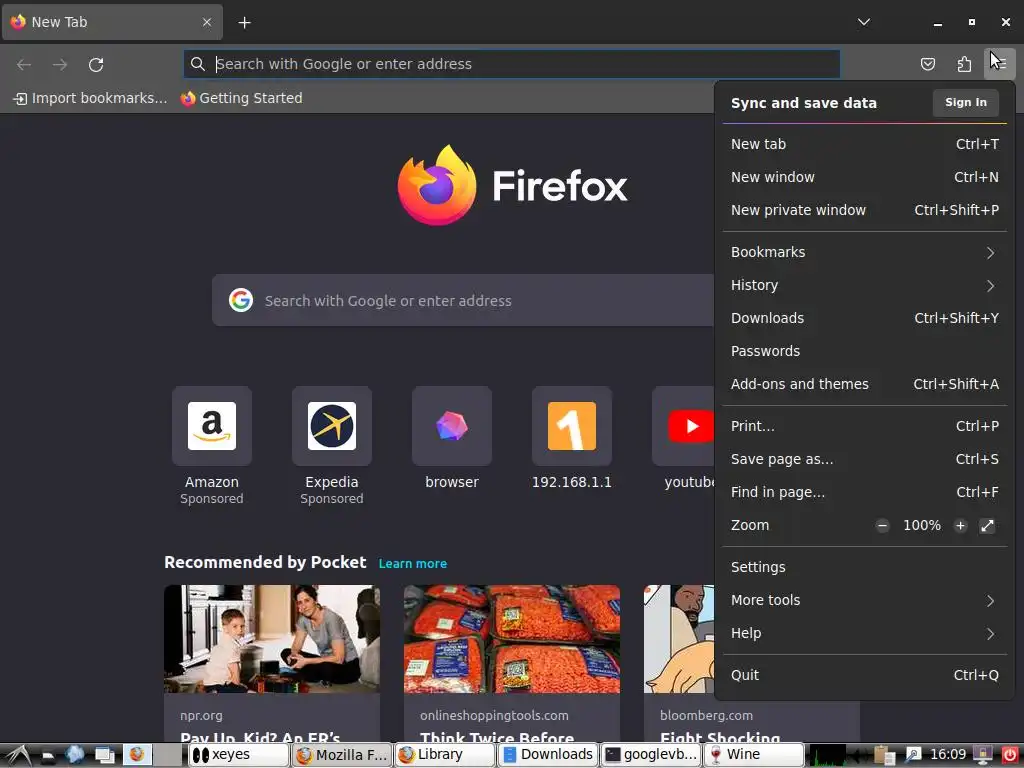The width and height of the screenshot is (1024, 768).
Task: Open Downloads from the menu
Action: (864, 318)
